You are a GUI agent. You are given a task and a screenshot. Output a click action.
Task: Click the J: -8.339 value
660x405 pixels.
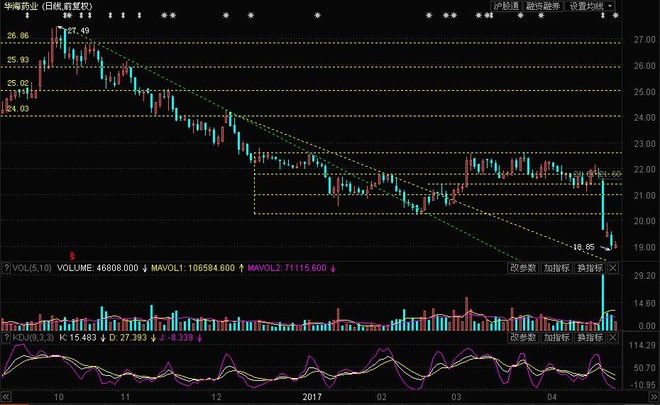pos(176,338)
